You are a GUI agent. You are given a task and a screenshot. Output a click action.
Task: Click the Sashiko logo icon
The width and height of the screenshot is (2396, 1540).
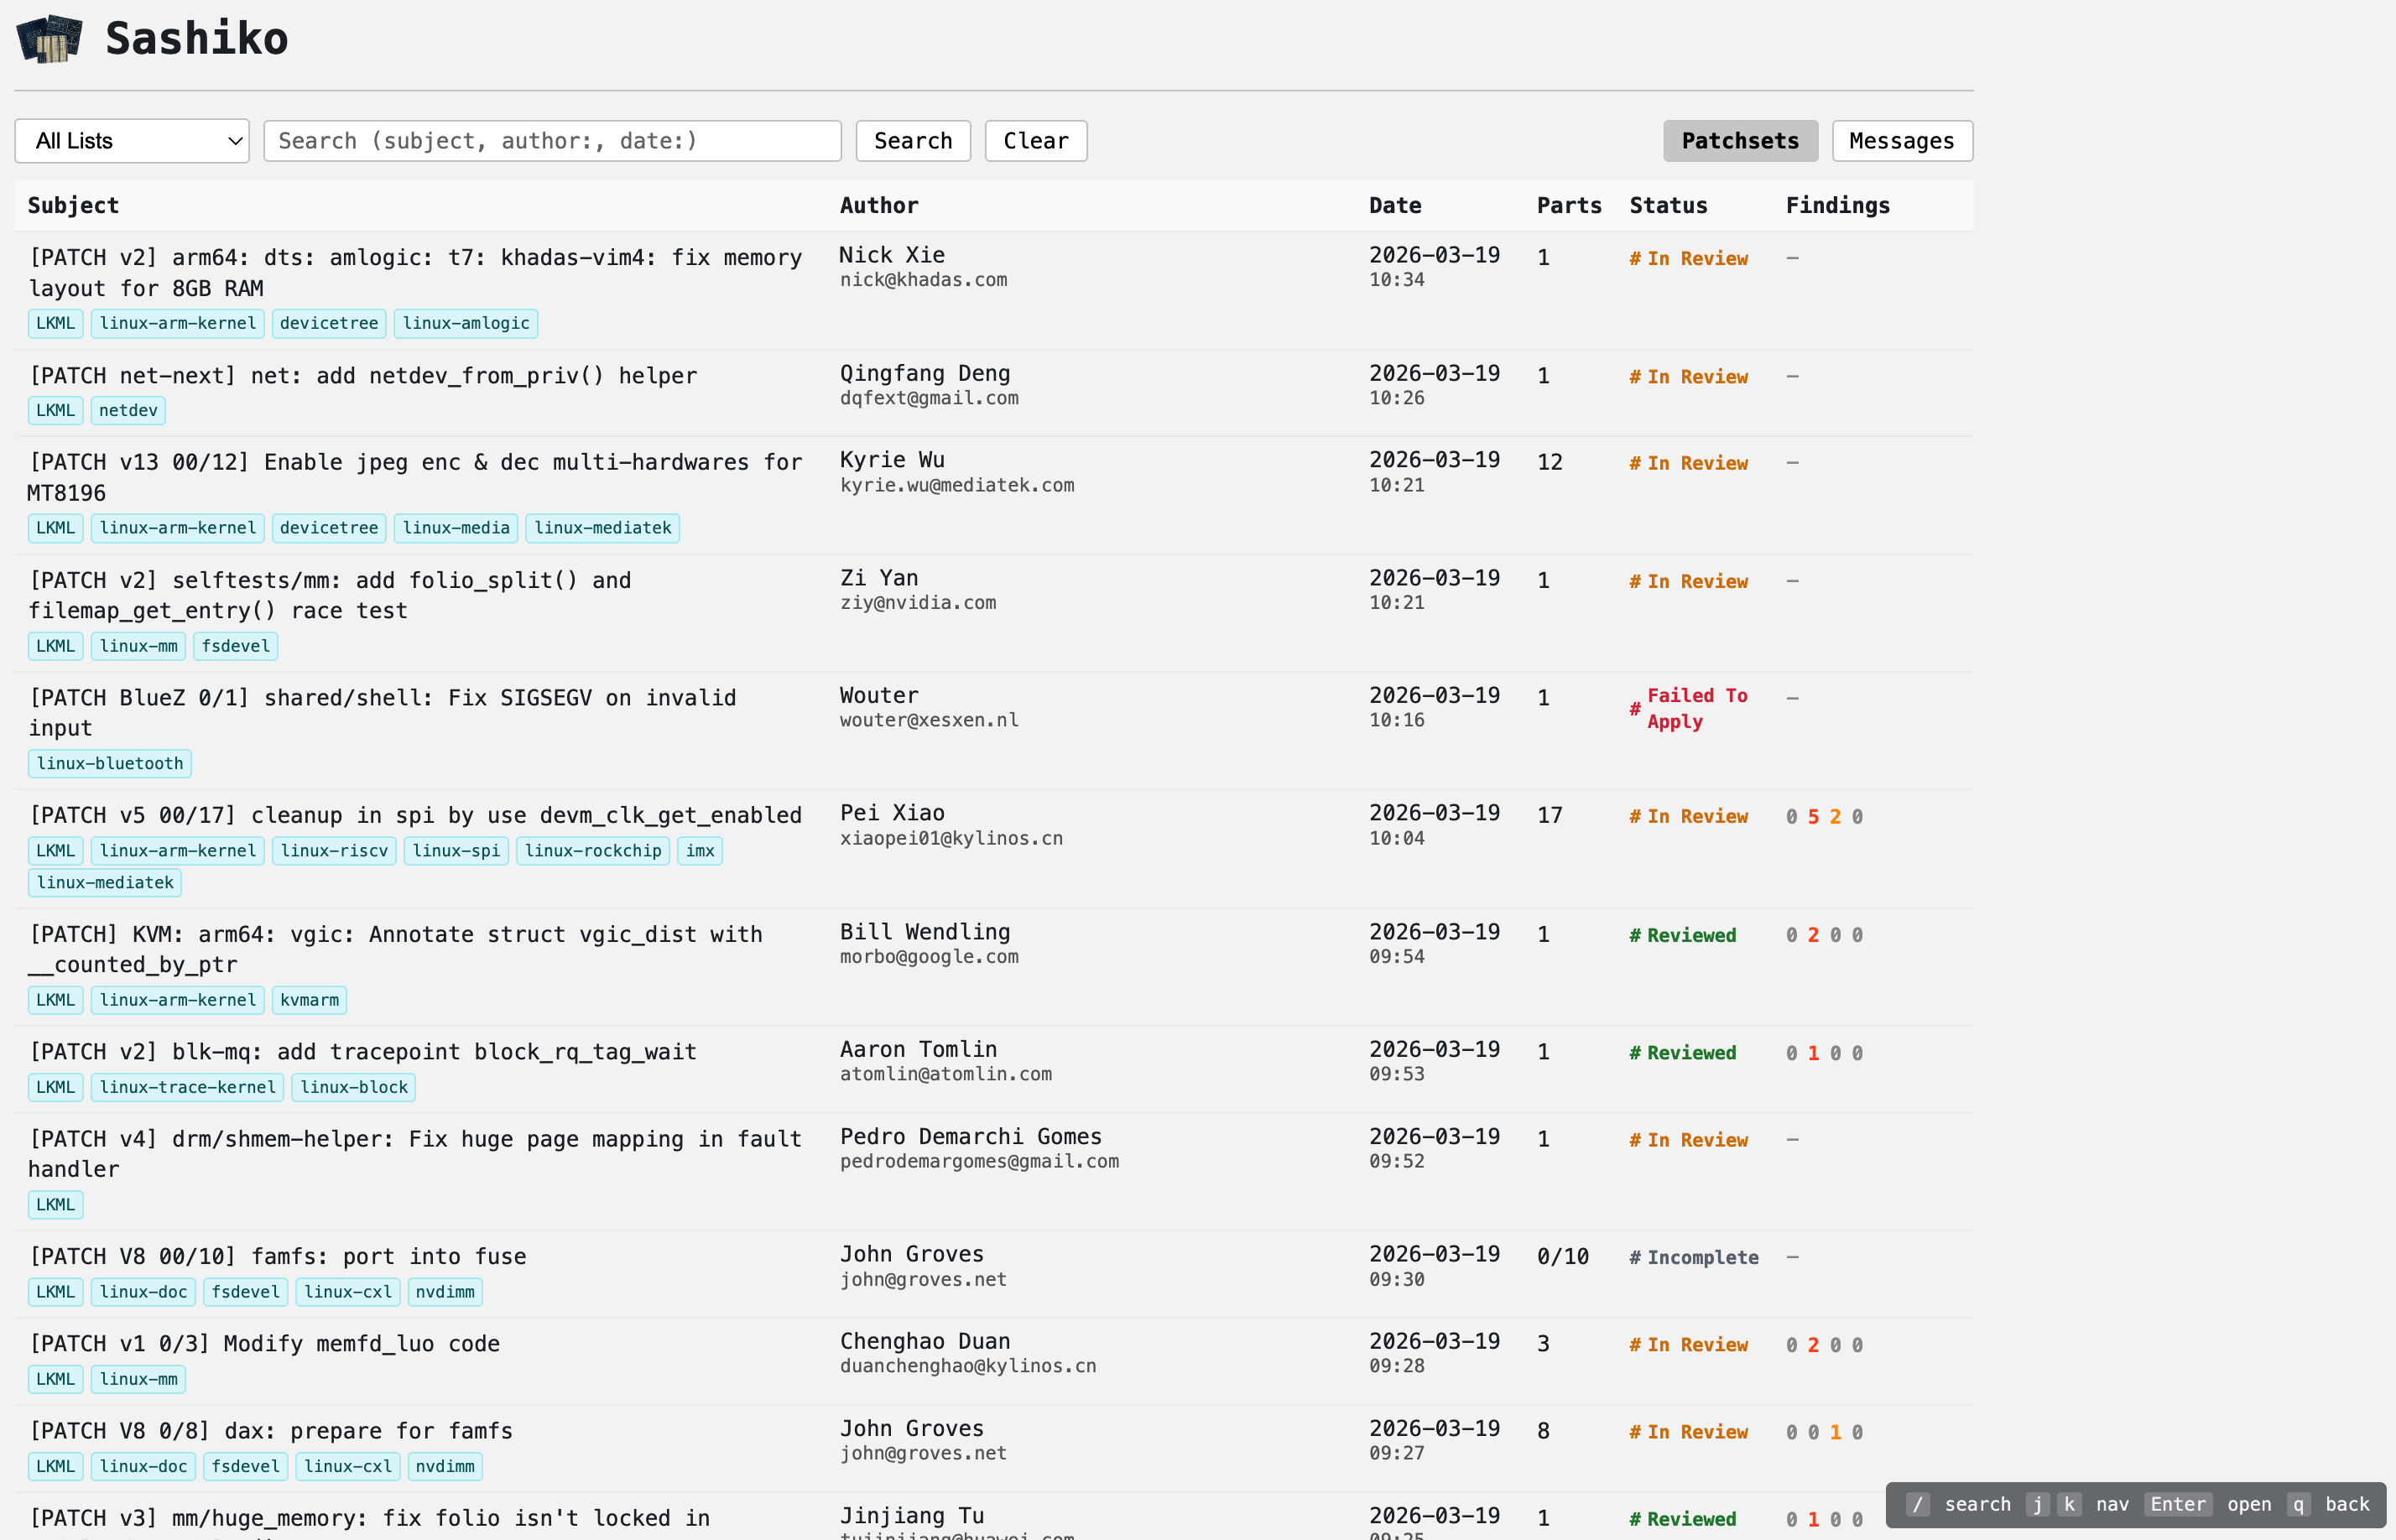coord(49,39)
